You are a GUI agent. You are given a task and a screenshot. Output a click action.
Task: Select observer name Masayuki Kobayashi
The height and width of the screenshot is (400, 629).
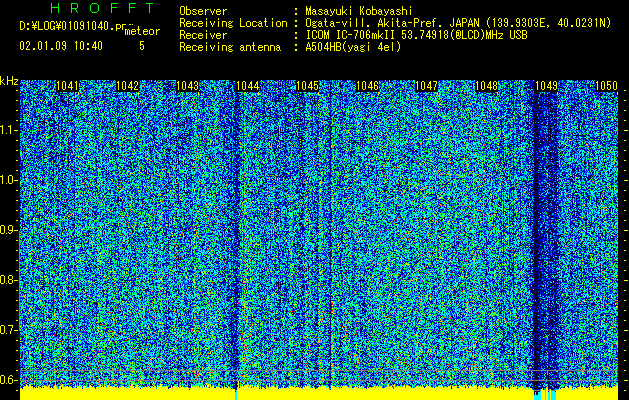pyautogui.click(x=358, y=11)
